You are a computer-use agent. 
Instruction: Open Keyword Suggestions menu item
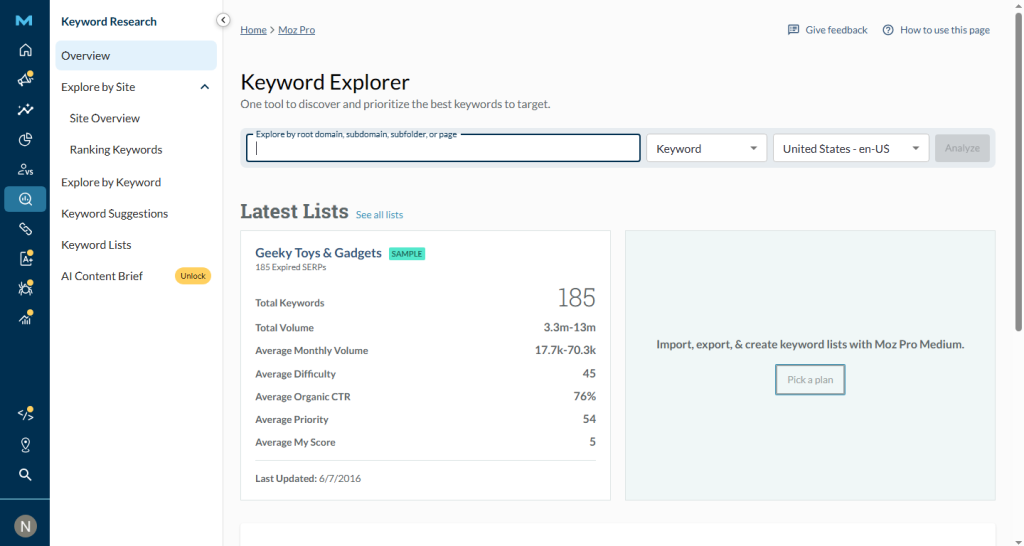coord(114,214)
